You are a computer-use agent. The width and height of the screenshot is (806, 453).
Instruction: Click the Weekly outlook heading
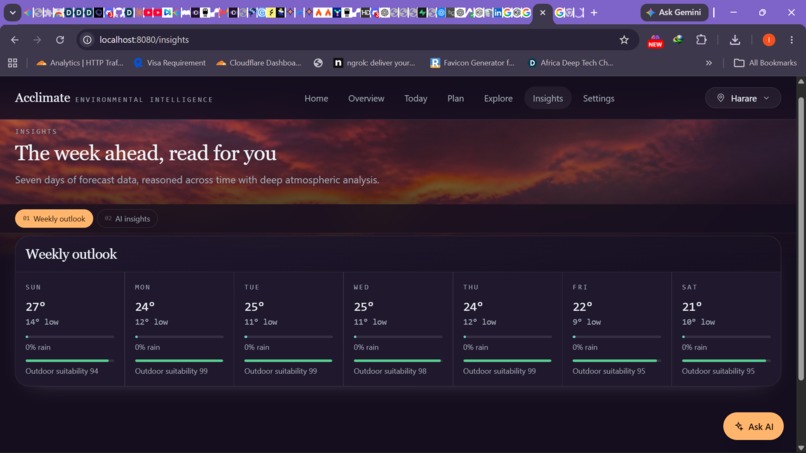coord(71,254)
